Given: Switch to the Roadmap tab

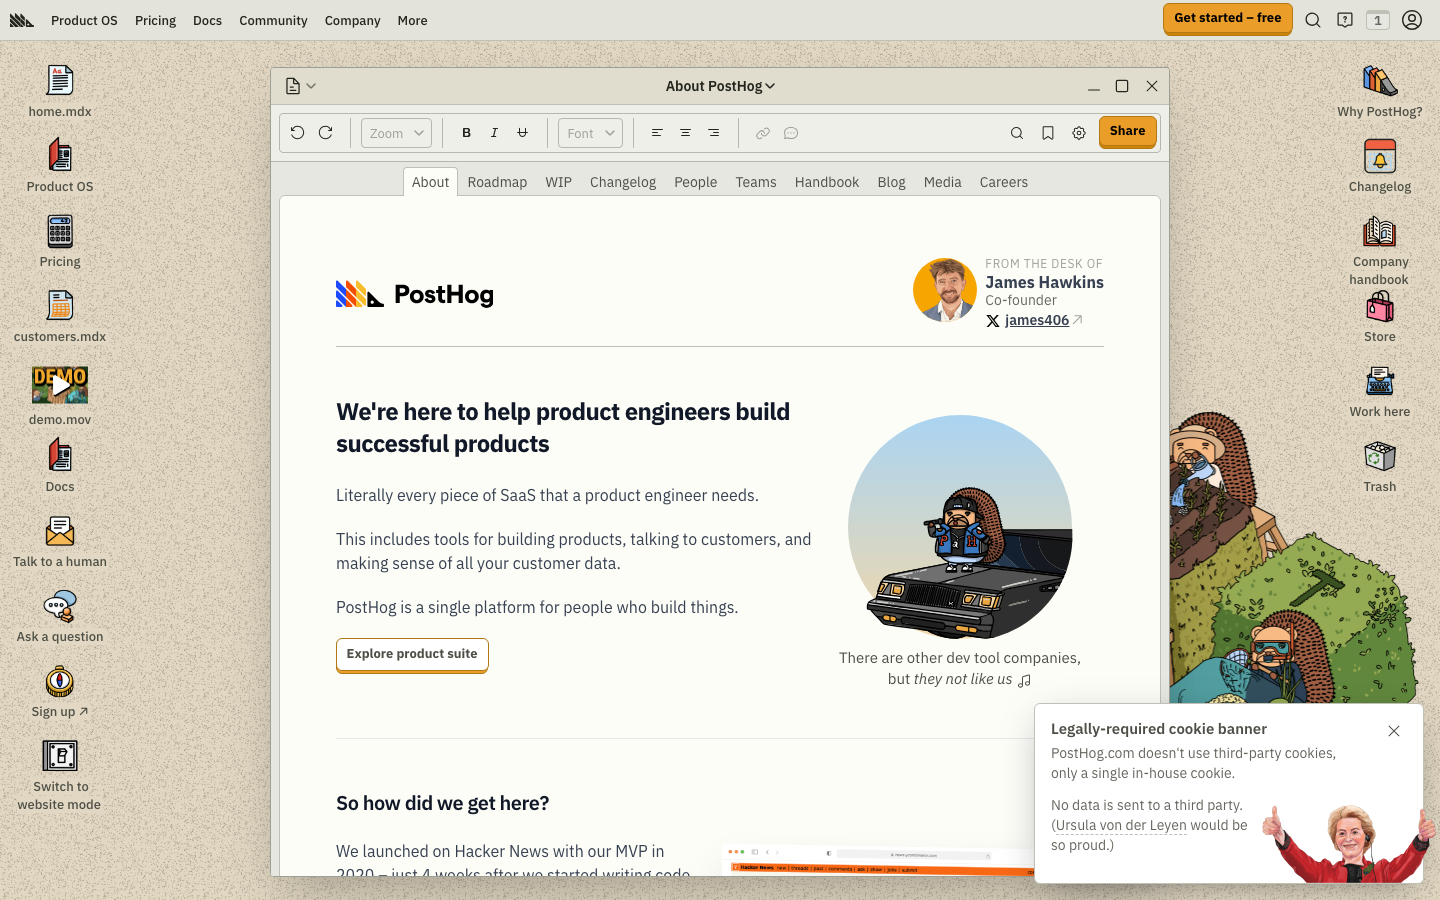Looking at the screenshot, I should (x=497, y=182).
